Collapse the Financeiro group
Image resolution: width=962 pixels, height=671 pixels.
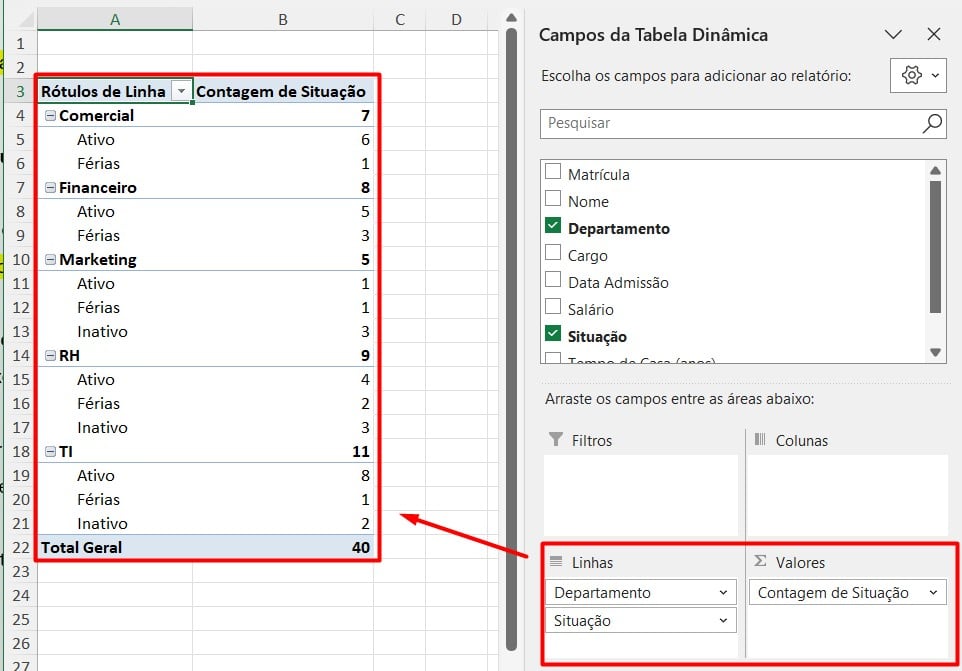(50, 188)
